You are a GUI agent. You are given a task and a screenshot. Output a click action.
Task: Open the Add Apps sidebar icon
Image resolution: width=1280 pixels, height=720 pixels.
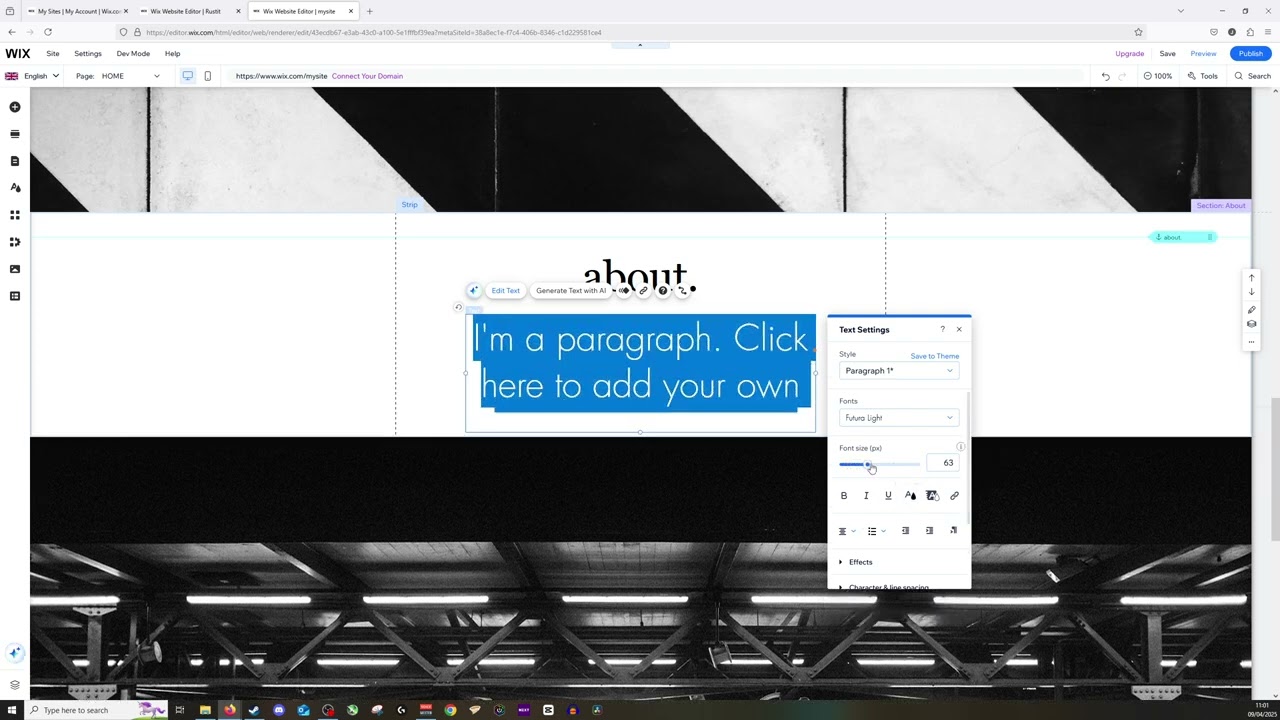point(15,215)
